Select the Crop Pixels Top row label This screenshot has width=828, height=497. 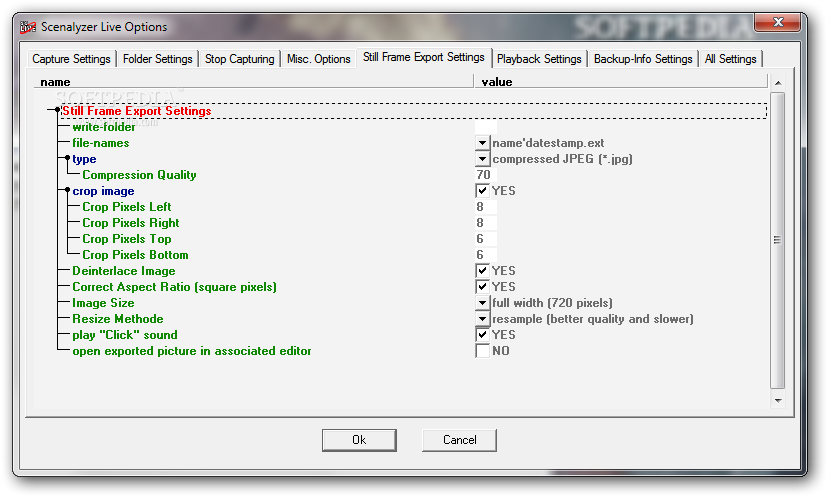click(127, 239)
